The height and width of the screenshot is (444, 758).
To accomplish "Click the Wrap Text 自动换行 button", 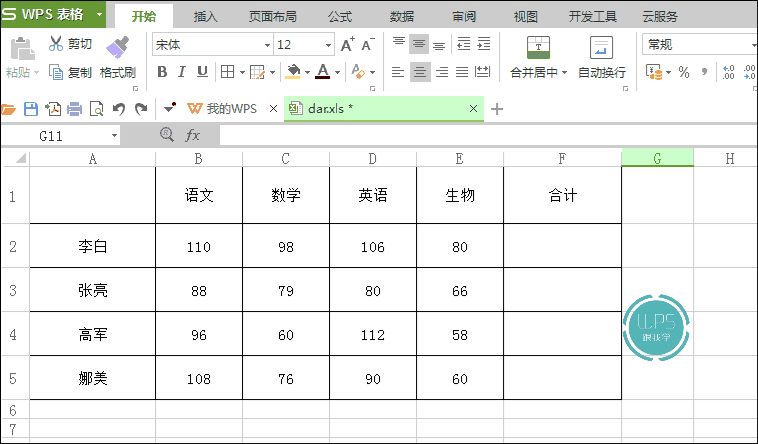I will (x=602, y=58).
